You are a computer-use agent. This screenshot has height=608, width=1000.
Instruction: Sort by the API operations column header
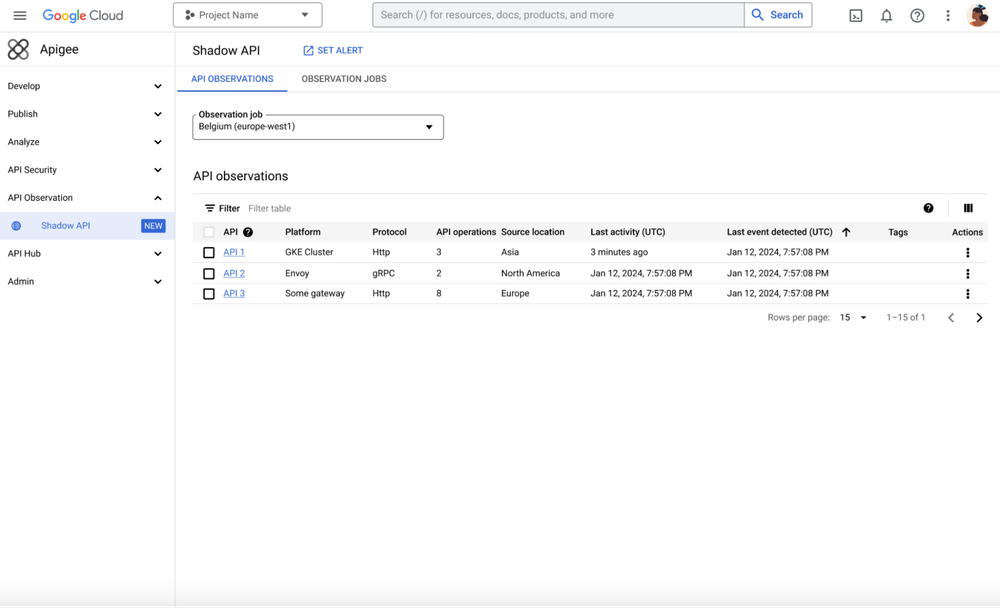click(466, 232)
